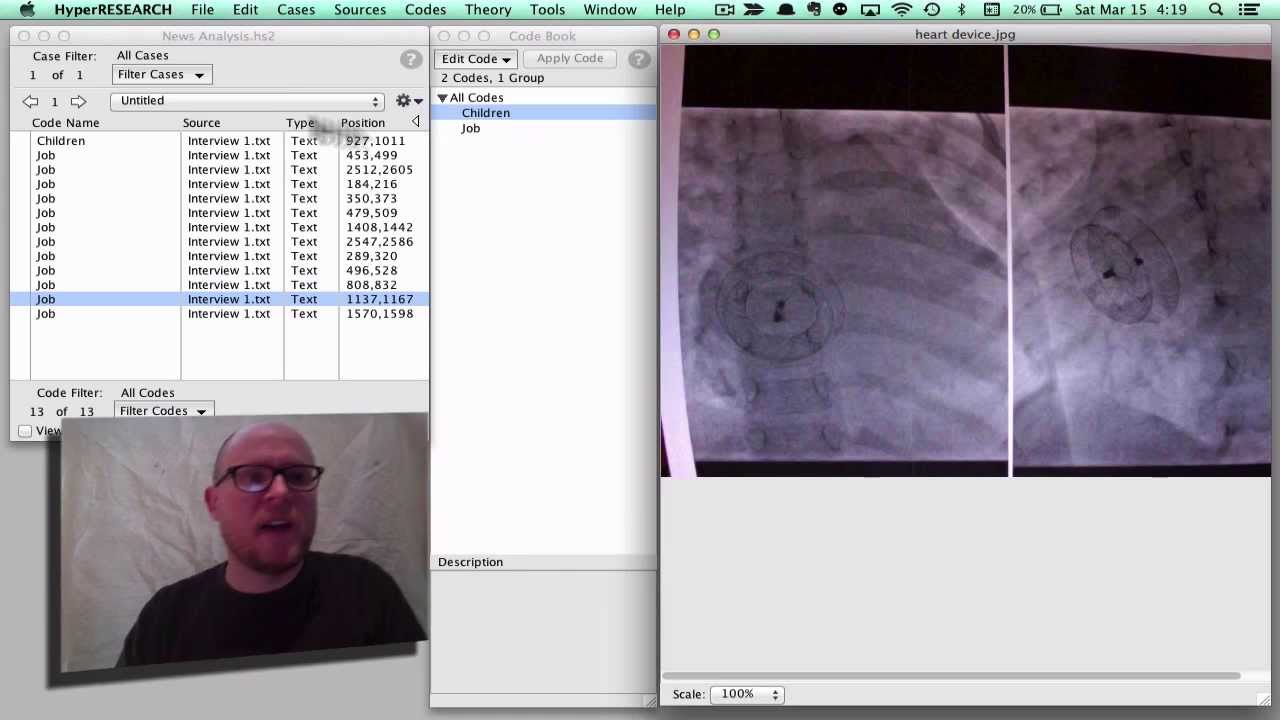Image resolution: width=1280 pixels, height=720 pixels.
Task: Click the Apply Code button
Action: point(570,59)
